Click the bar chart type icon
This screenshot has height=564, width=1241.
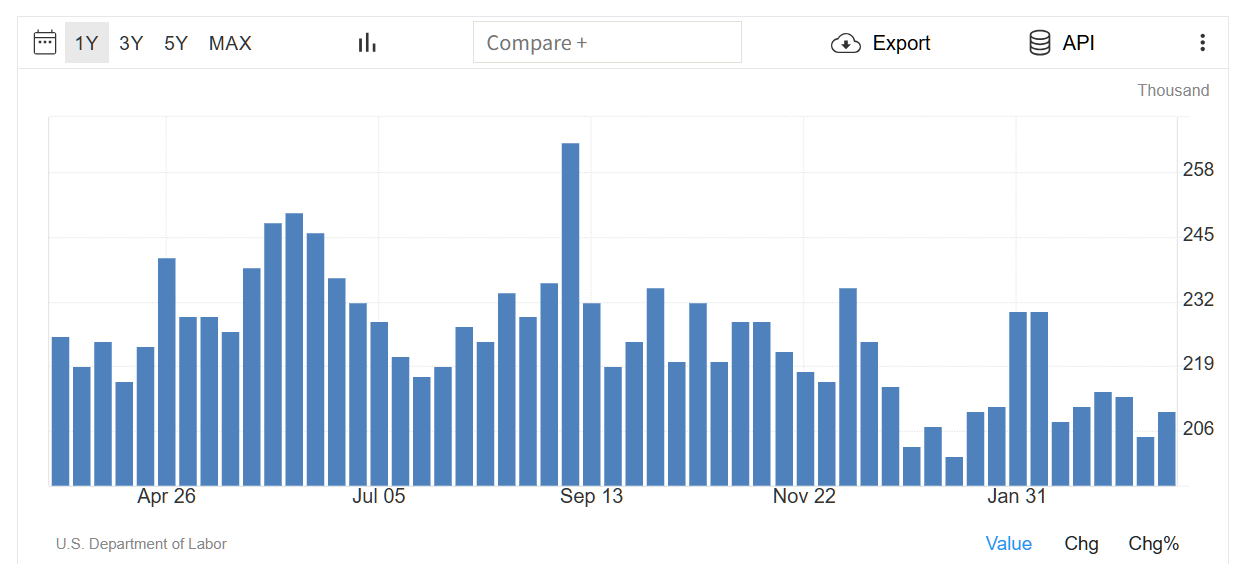[367, 42]
